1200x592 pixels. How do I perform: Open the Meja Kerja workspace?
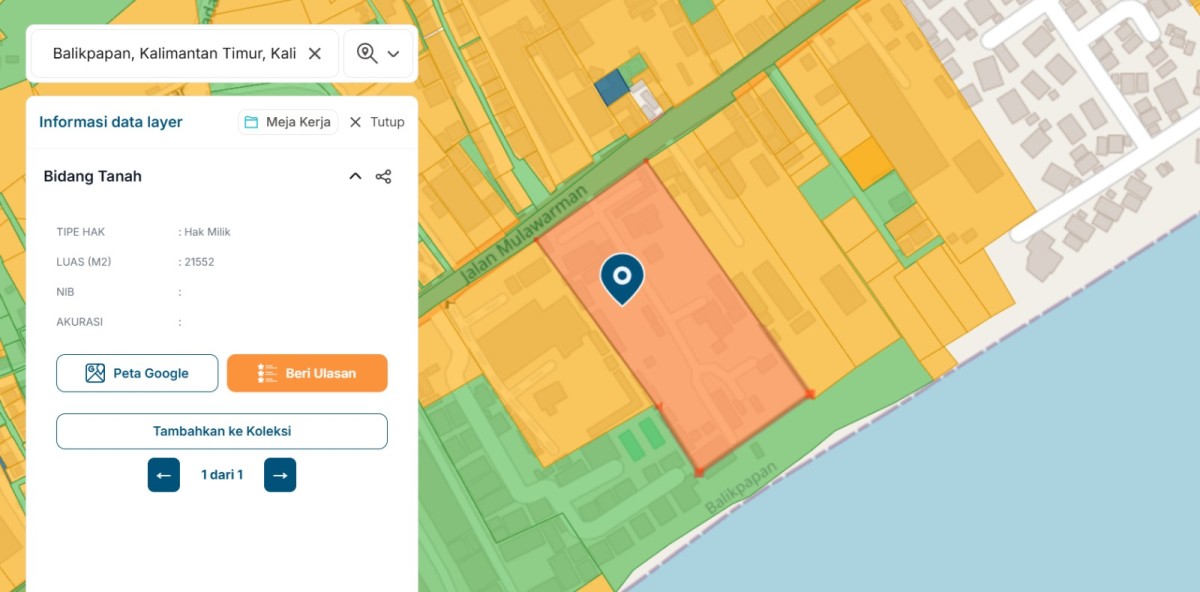288,122
